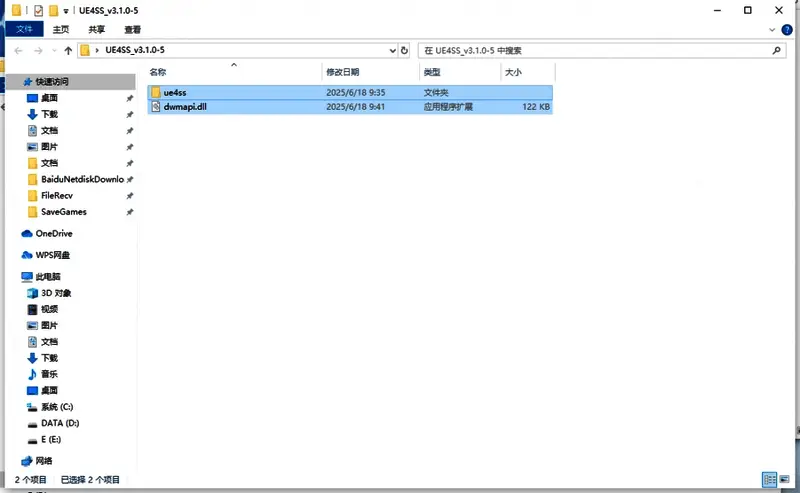The width and height of the screenshot is (800, 493).
Task: Click the Back navigation arrow
Action: tap(19, 50)
